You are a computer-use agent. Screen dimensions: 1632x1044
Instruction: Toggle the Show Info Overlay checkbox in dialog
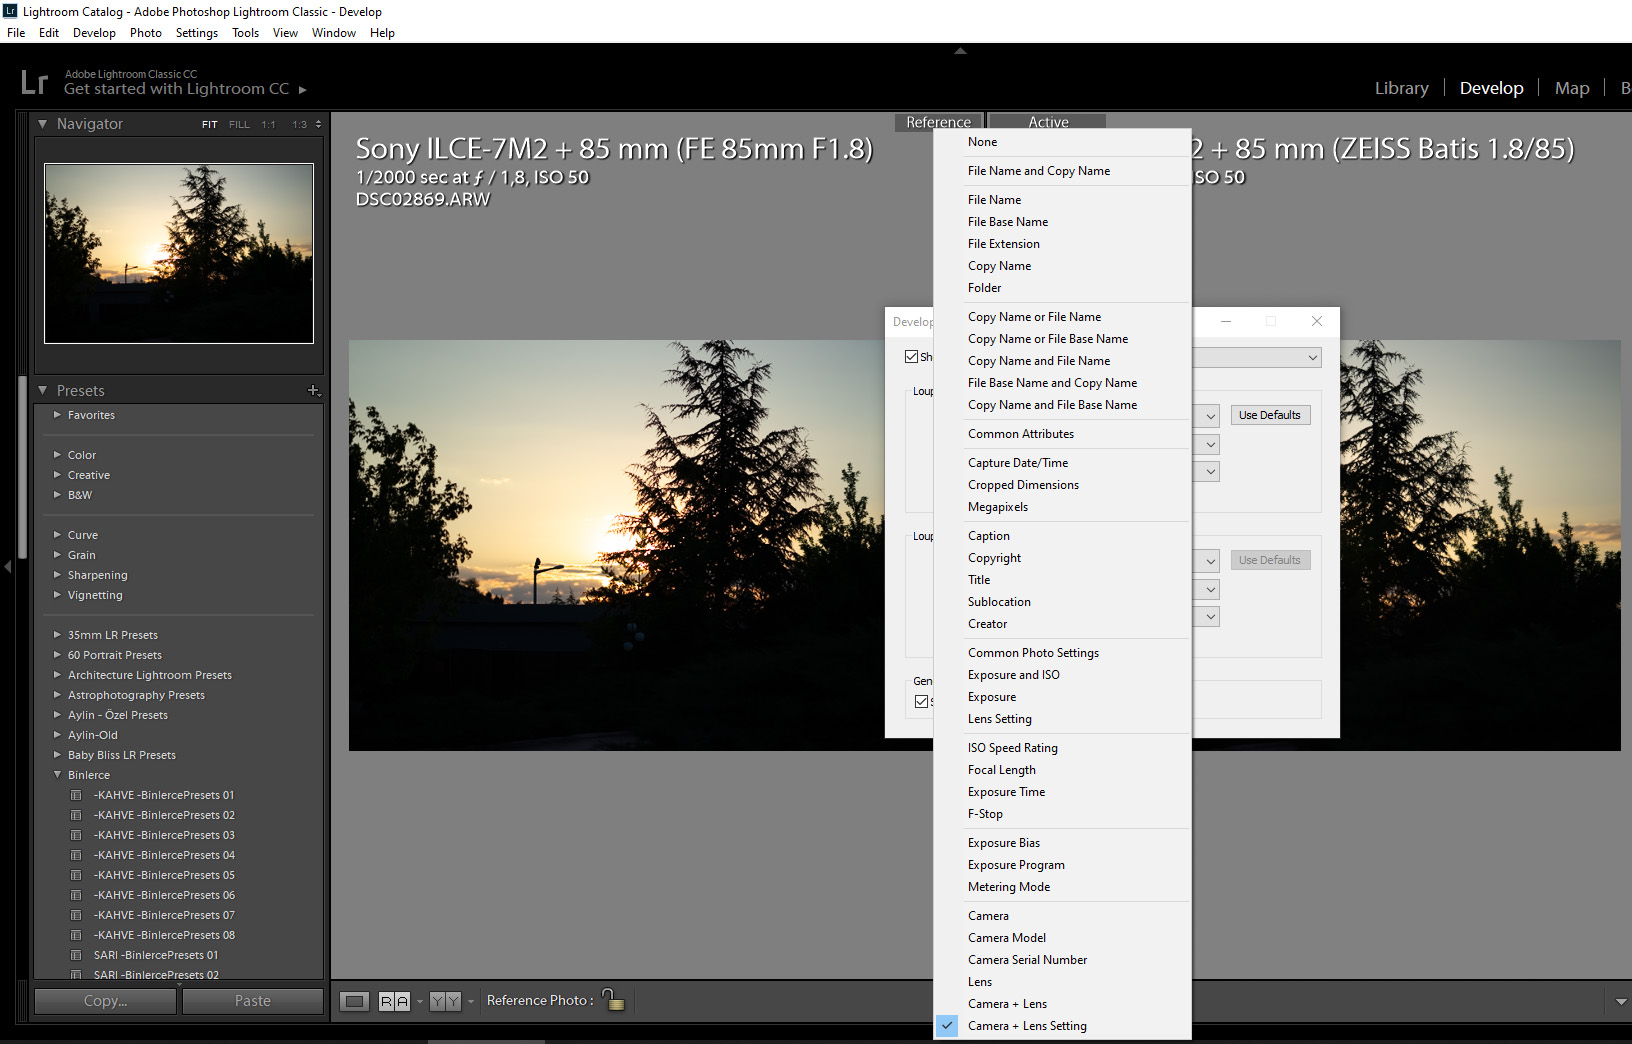click(x=911, y=357)
